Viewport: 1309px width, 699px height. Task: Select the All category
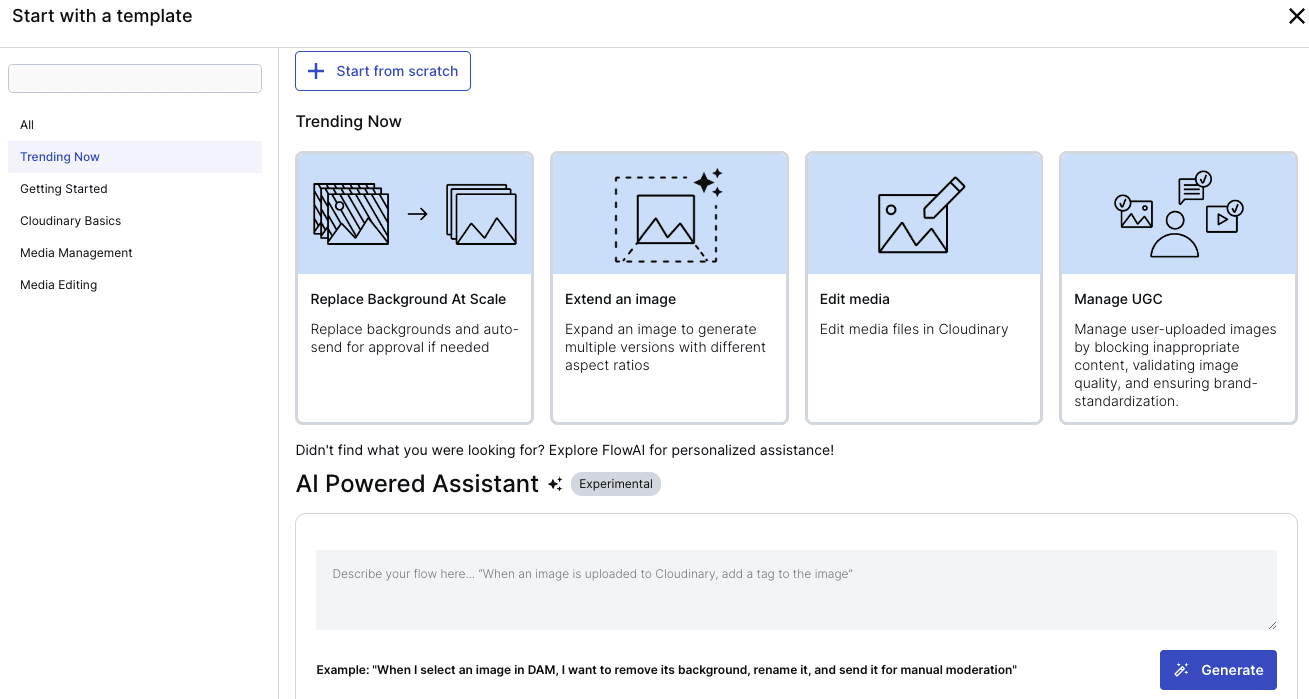[27, 125]
